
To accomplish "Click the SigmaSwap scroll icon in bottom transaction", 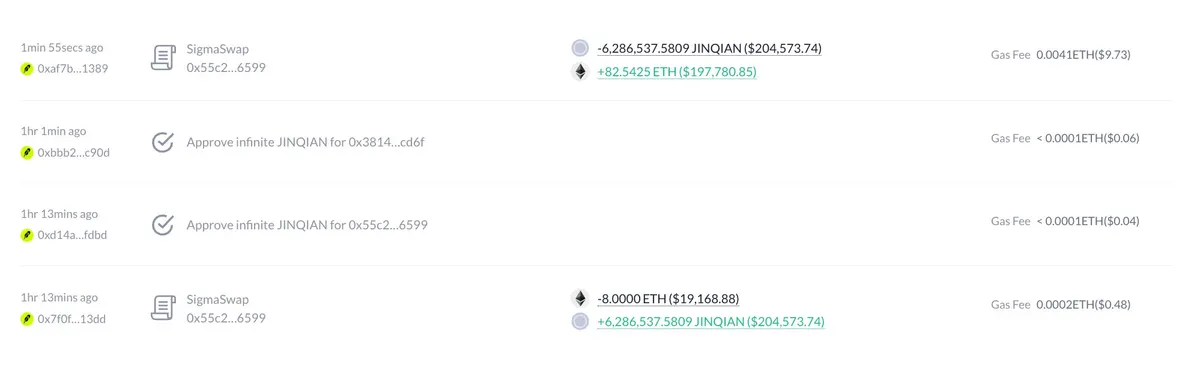I will coord(163,308).
